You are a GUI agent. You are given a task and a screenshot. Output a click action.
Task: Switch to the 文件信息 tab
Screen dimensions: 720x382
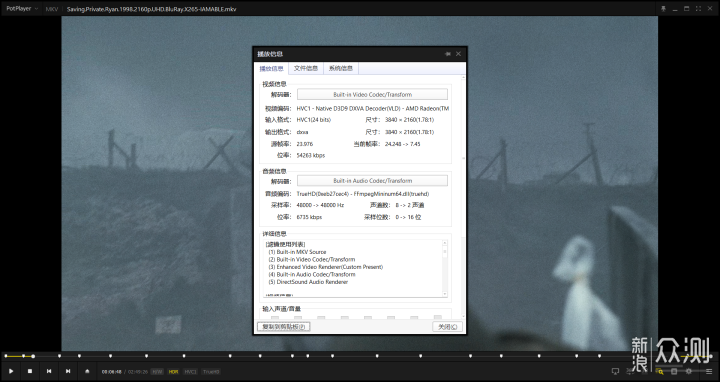point(306,68)
